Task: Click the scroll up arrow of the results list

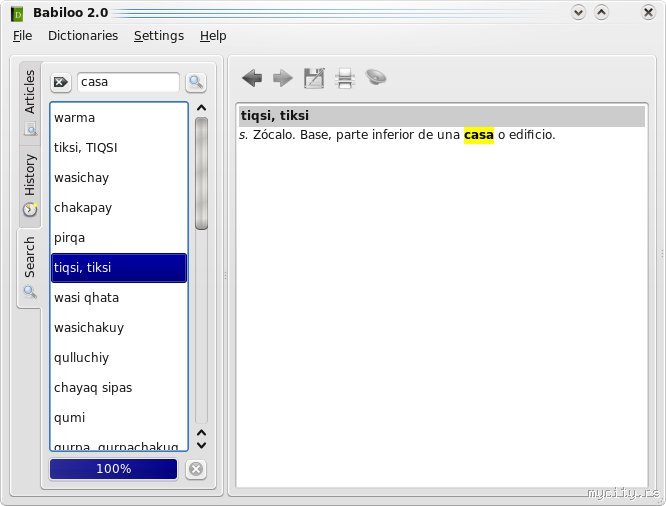Action: click(202, 108)
